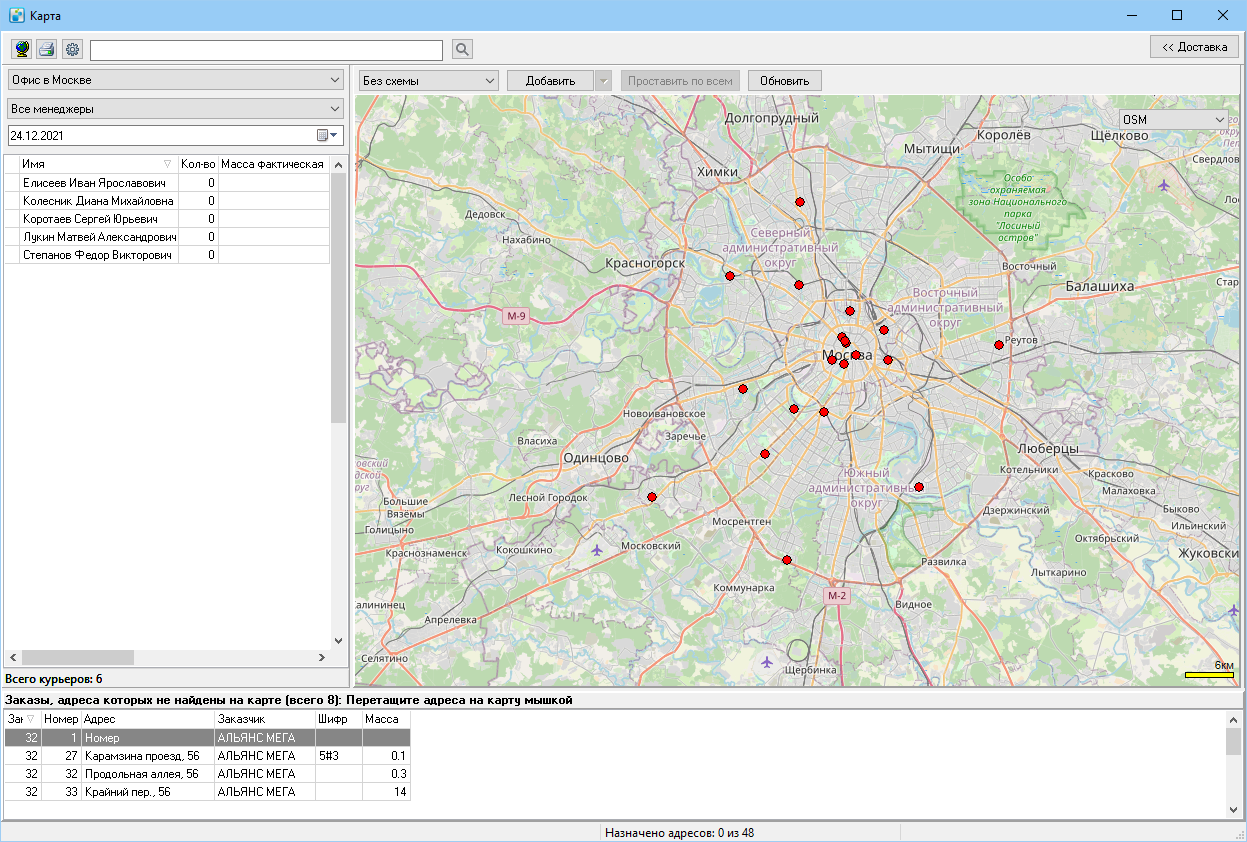Click the vertical scrollbar thumb of the courier list
Image resolution: width=1247 pixels, height=842 pixels.
tap(338, 298)
